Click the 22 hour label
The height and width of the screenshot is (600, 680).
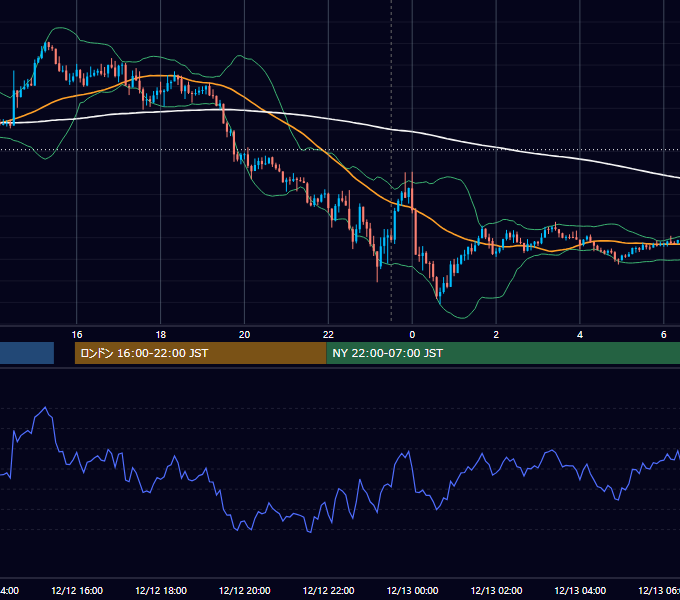pos(328,335)
